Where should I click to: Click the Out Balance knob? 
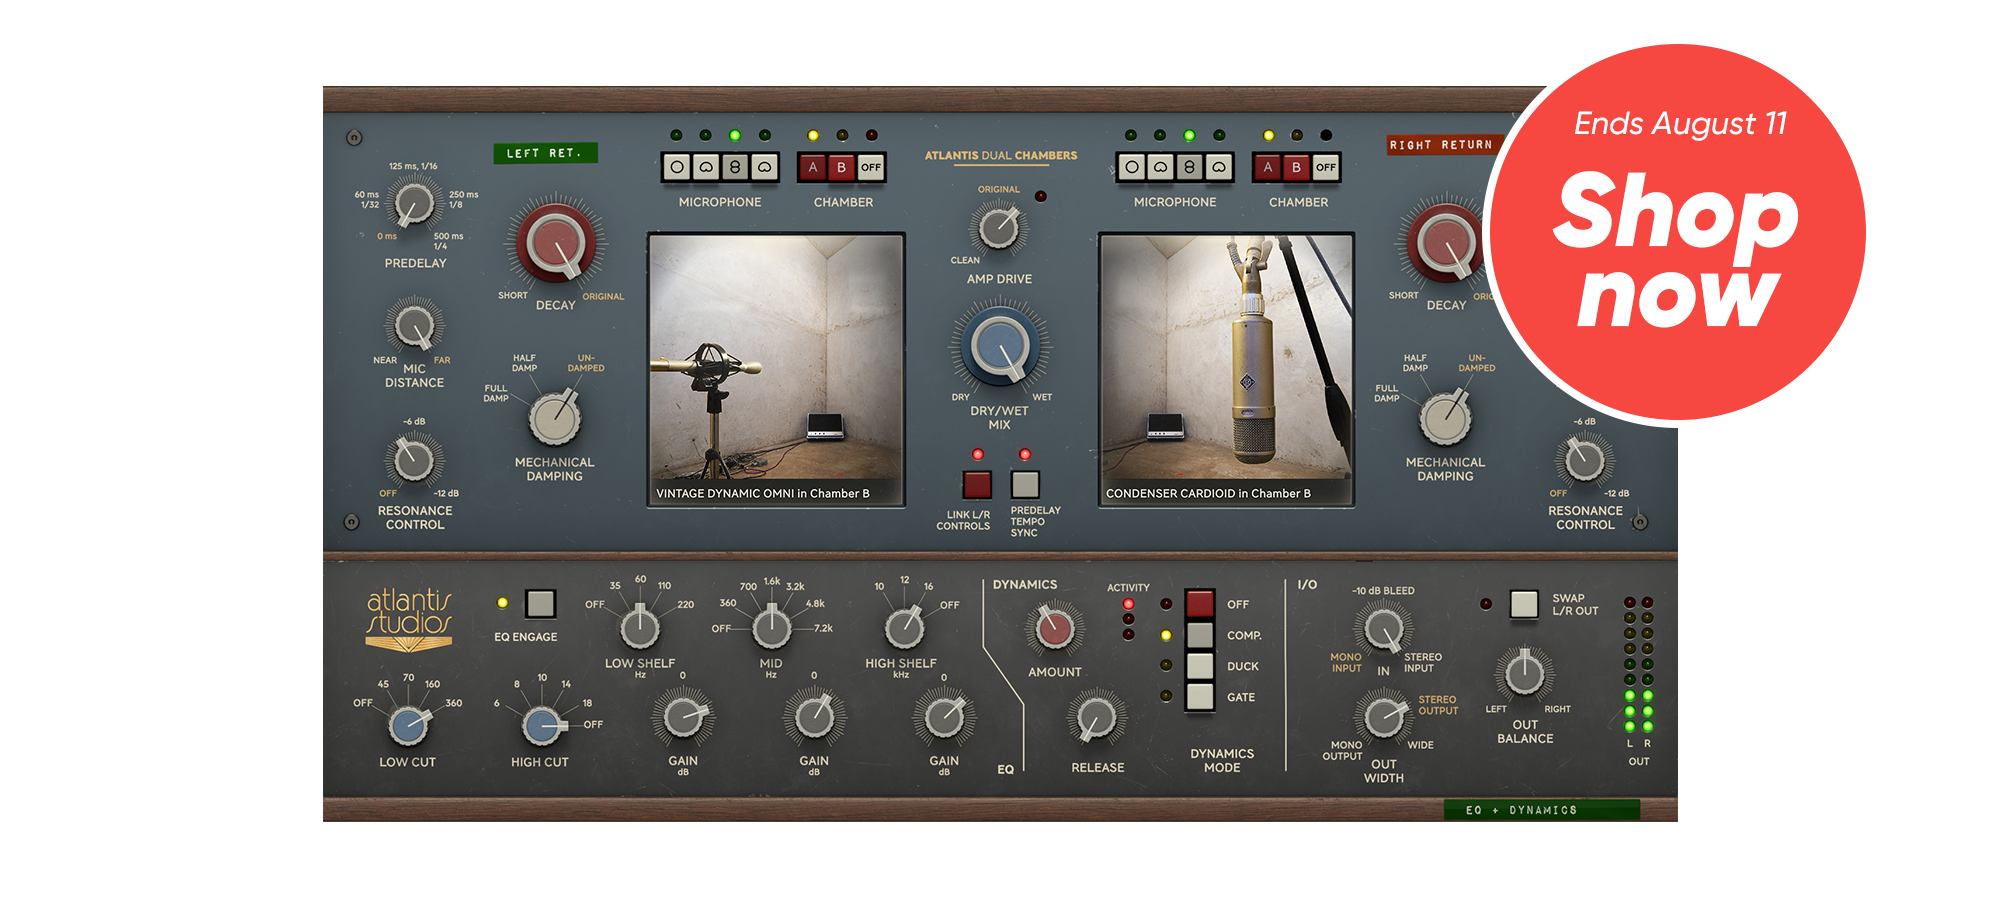coord(1524,674)
